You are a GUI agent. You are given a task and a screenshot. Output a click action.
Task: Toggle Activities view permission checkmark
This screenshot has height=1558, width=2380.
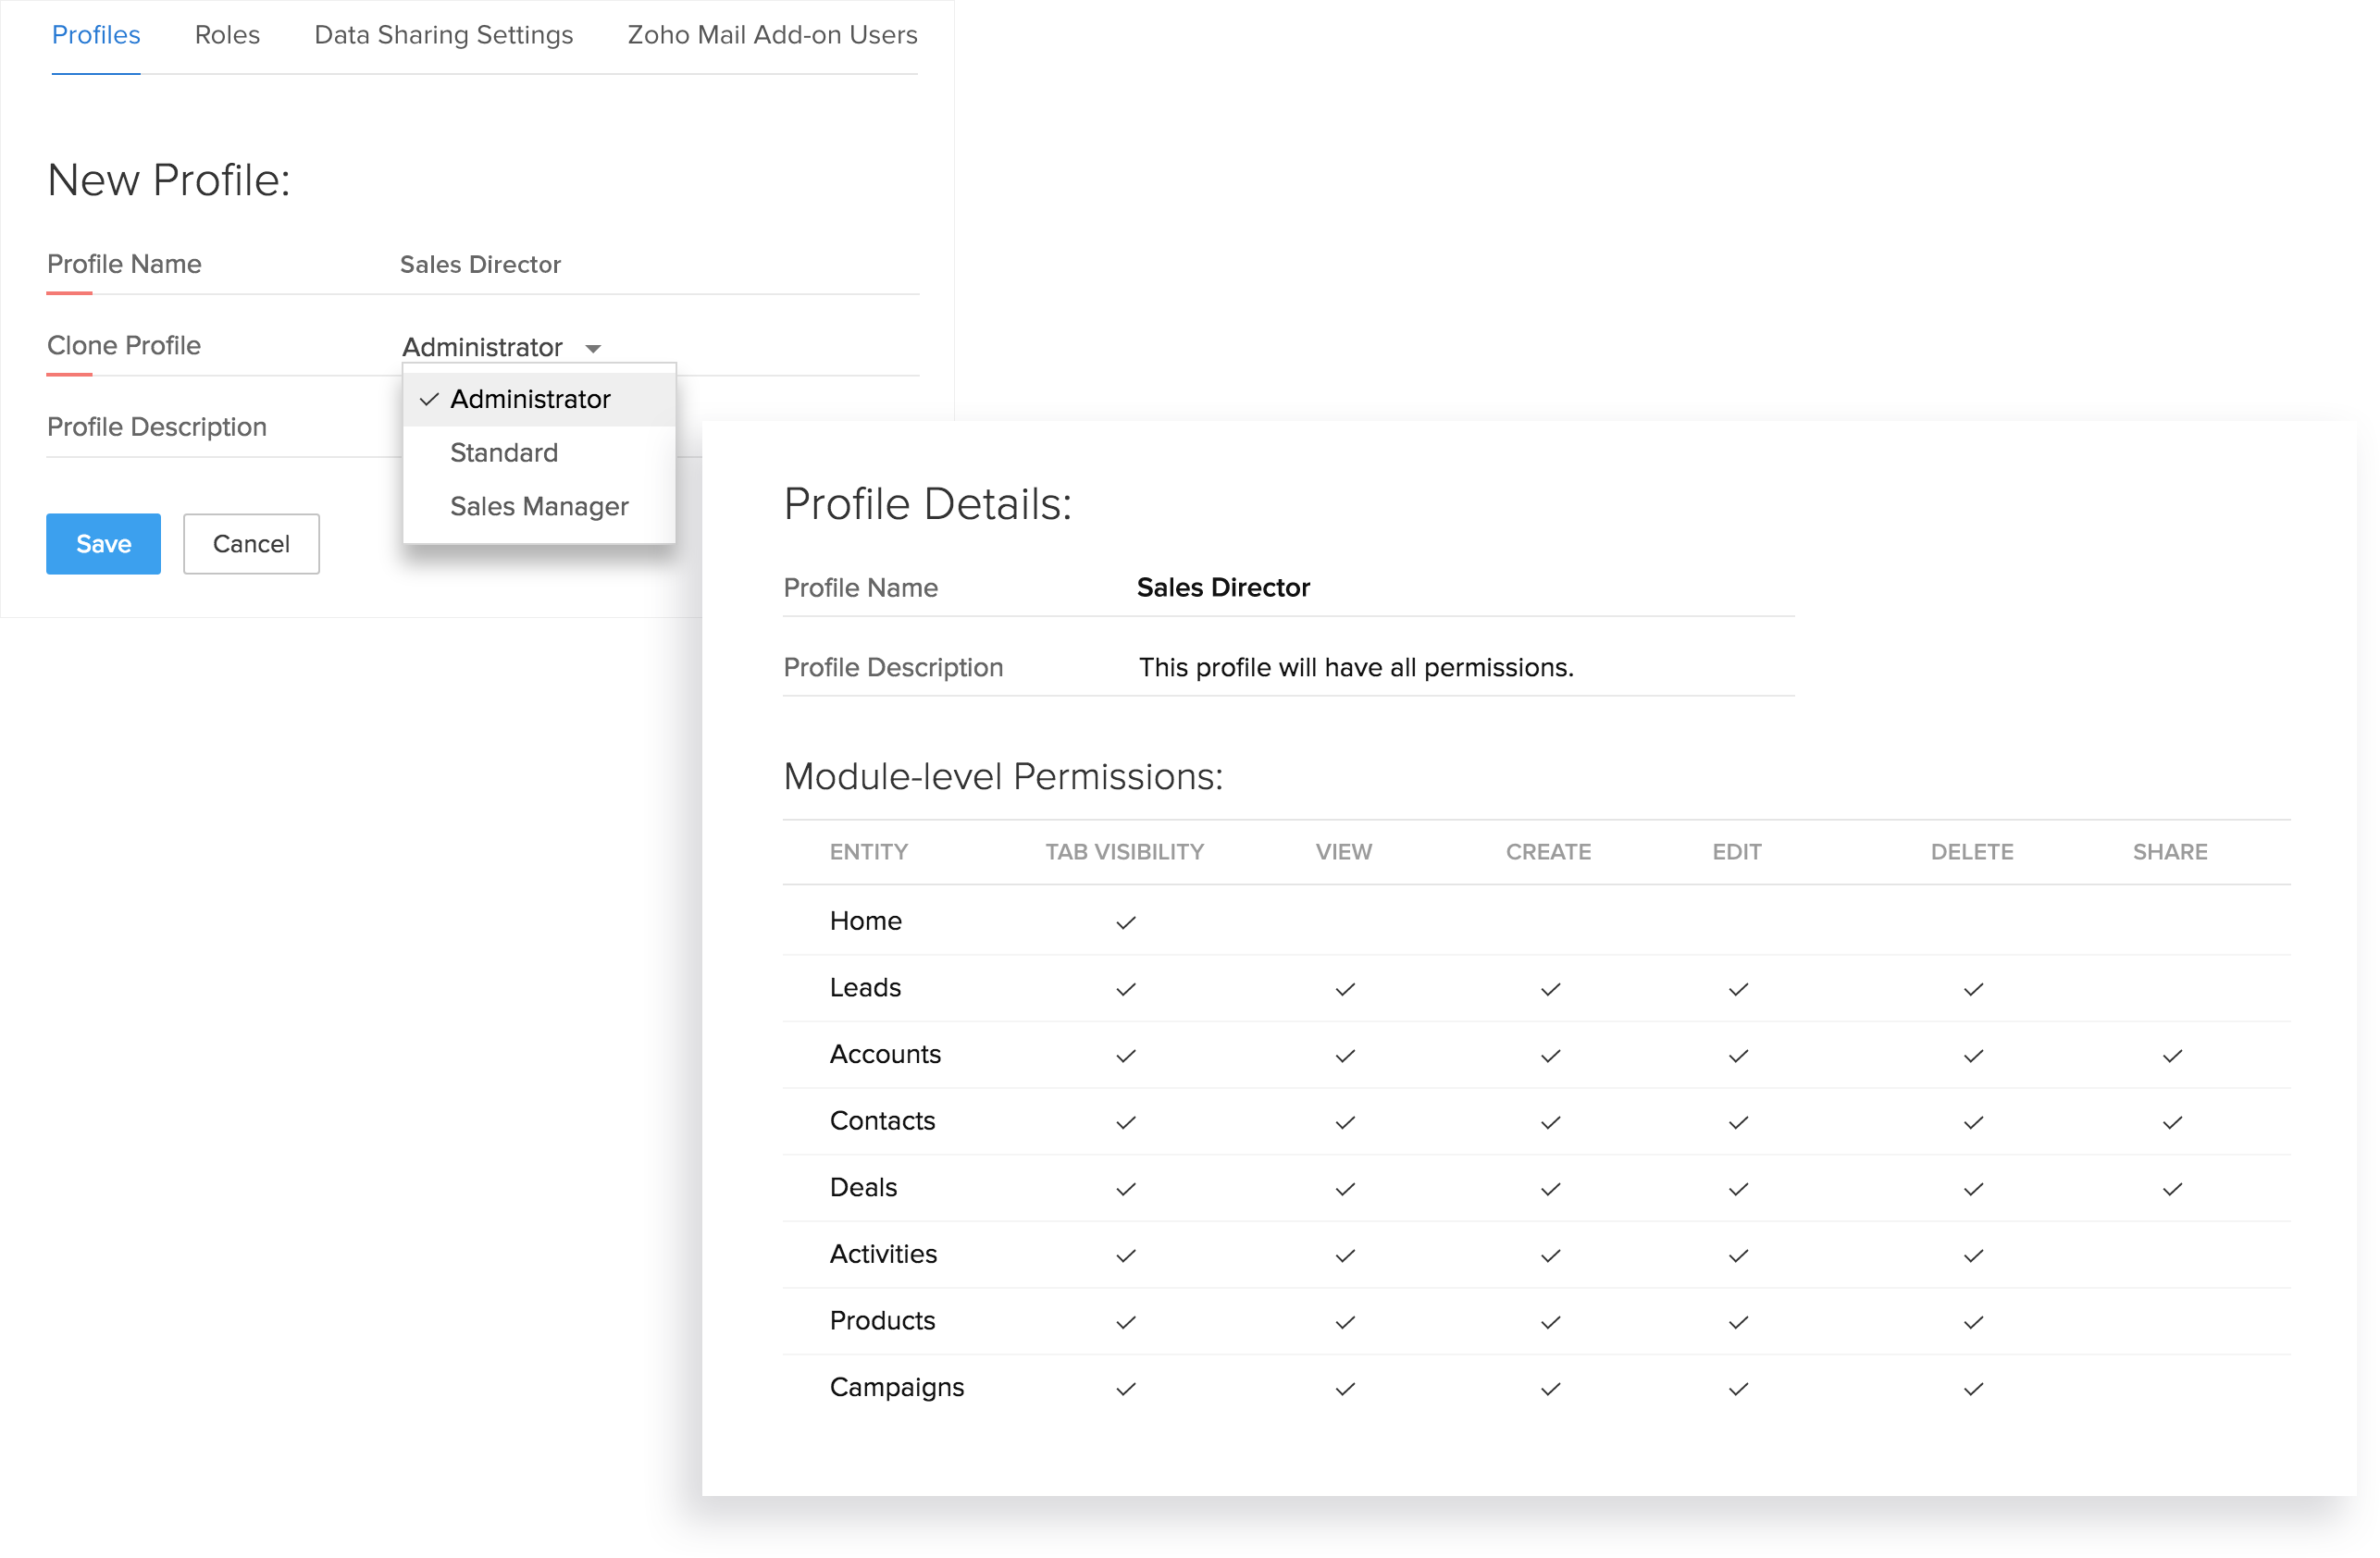click(1344, 1255)
